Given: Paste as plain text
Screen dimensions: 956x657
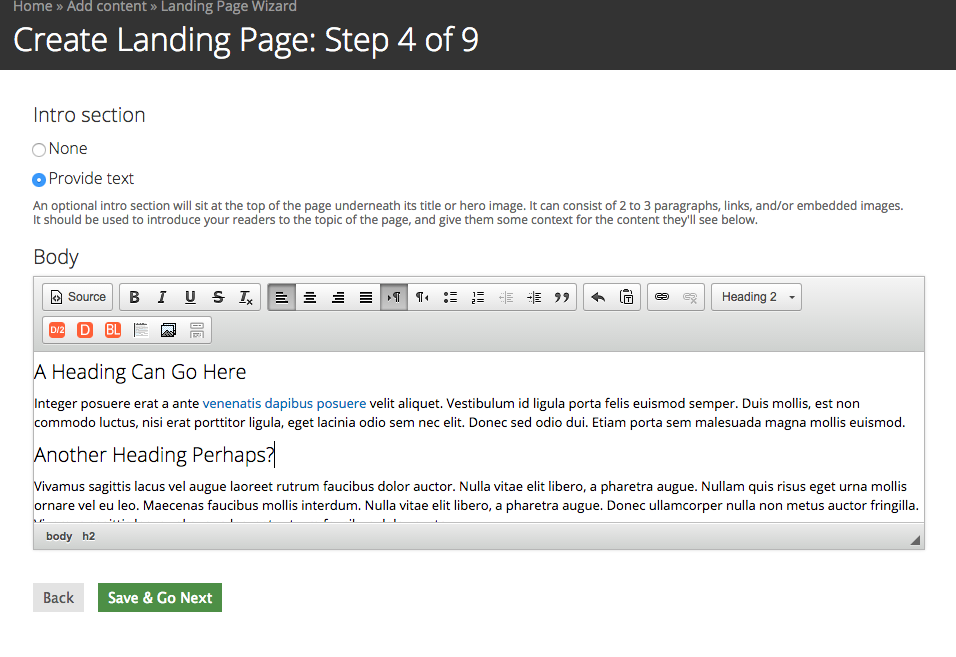Looking at the screenshot, I should point(626,297).
